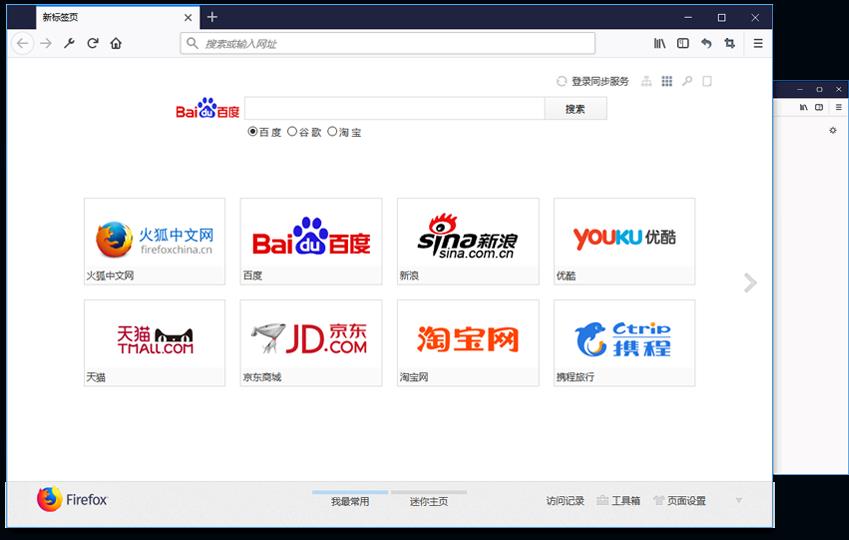Viewport: 849px width, 540px height.
Task: Click the 搜索 search button
Action: [x=575, y=109]
